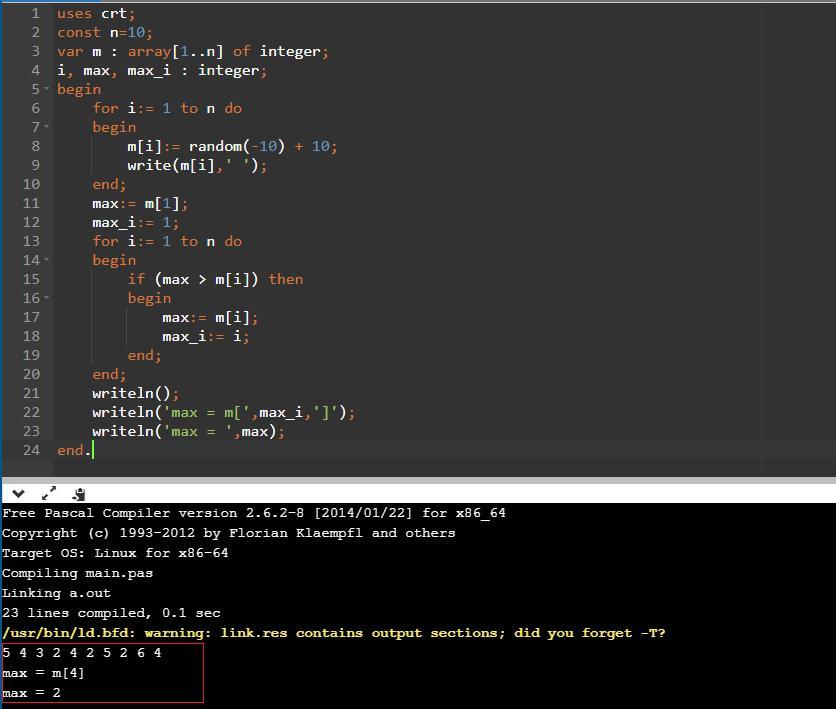
Task: Click the "write(m[i],' ');" statement
Action: pos(197,165)
